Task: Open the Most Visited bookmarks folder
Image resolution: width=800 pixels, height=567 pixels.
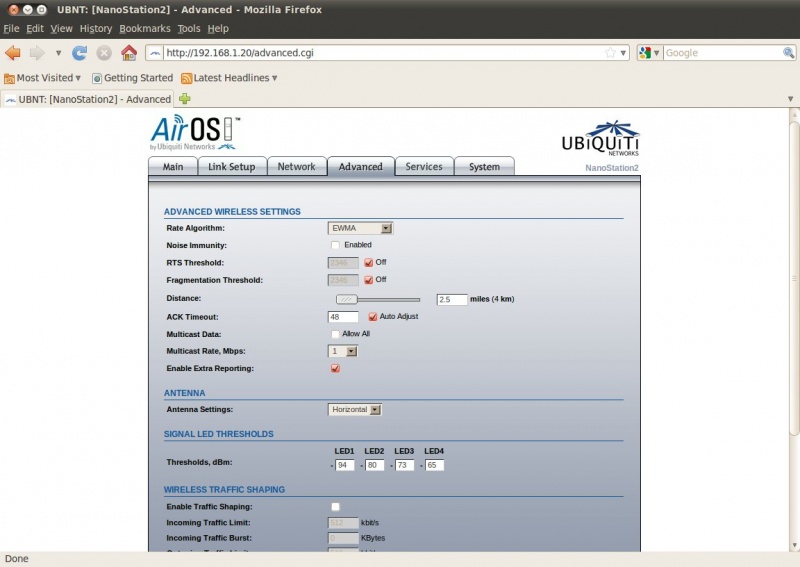Action: tap(44, 78)
